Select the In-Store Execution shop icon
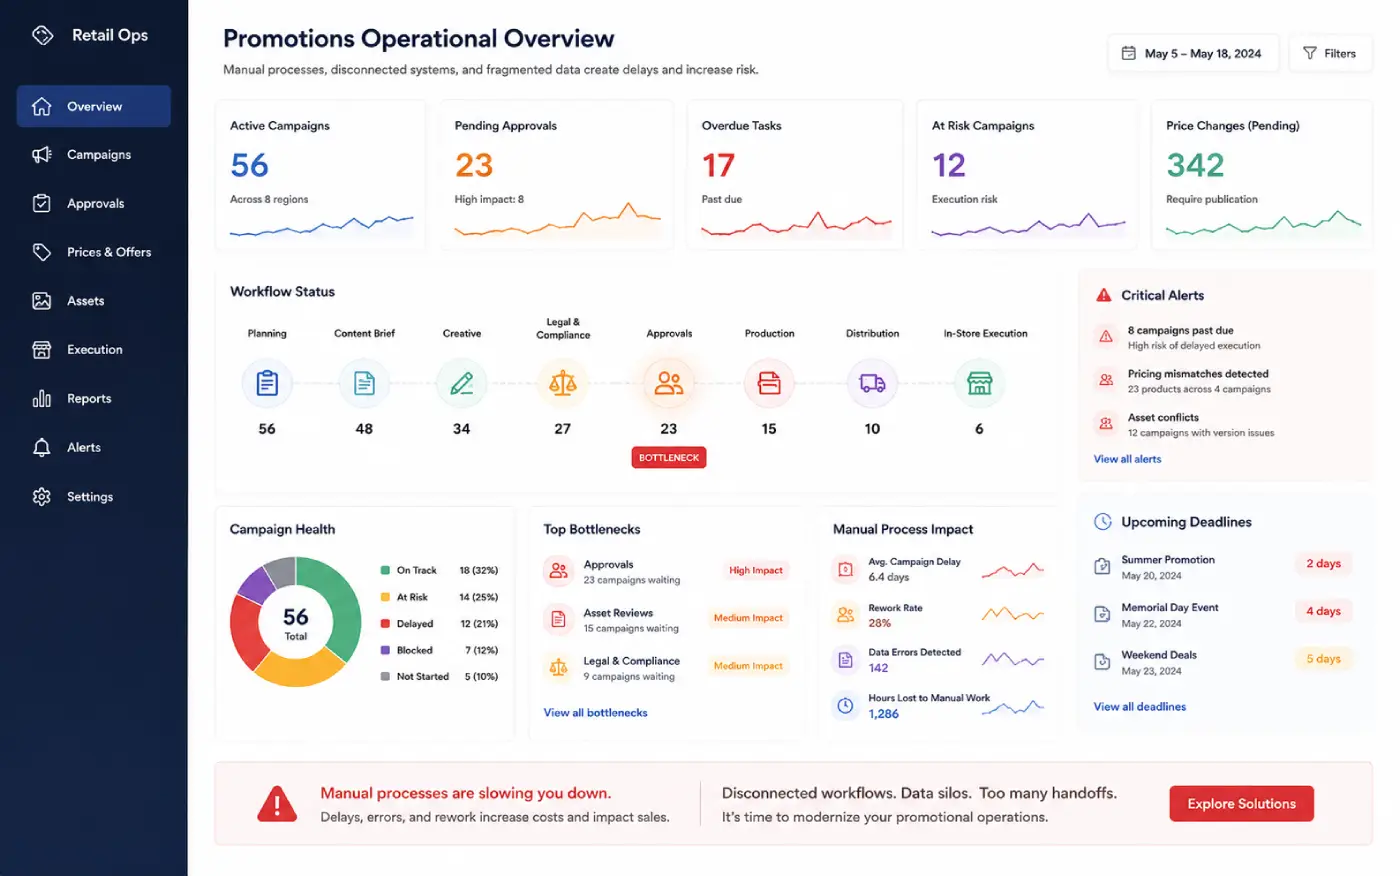This screenshot has width=1400, height=876. (979, 383)
